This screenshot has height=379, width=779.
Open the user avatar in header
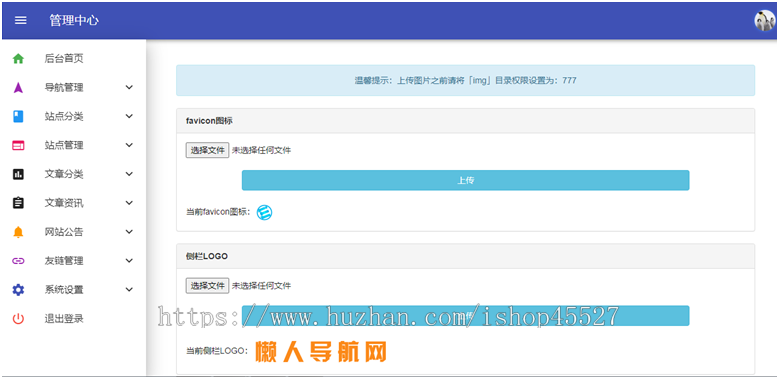click(x=764, y=20)
